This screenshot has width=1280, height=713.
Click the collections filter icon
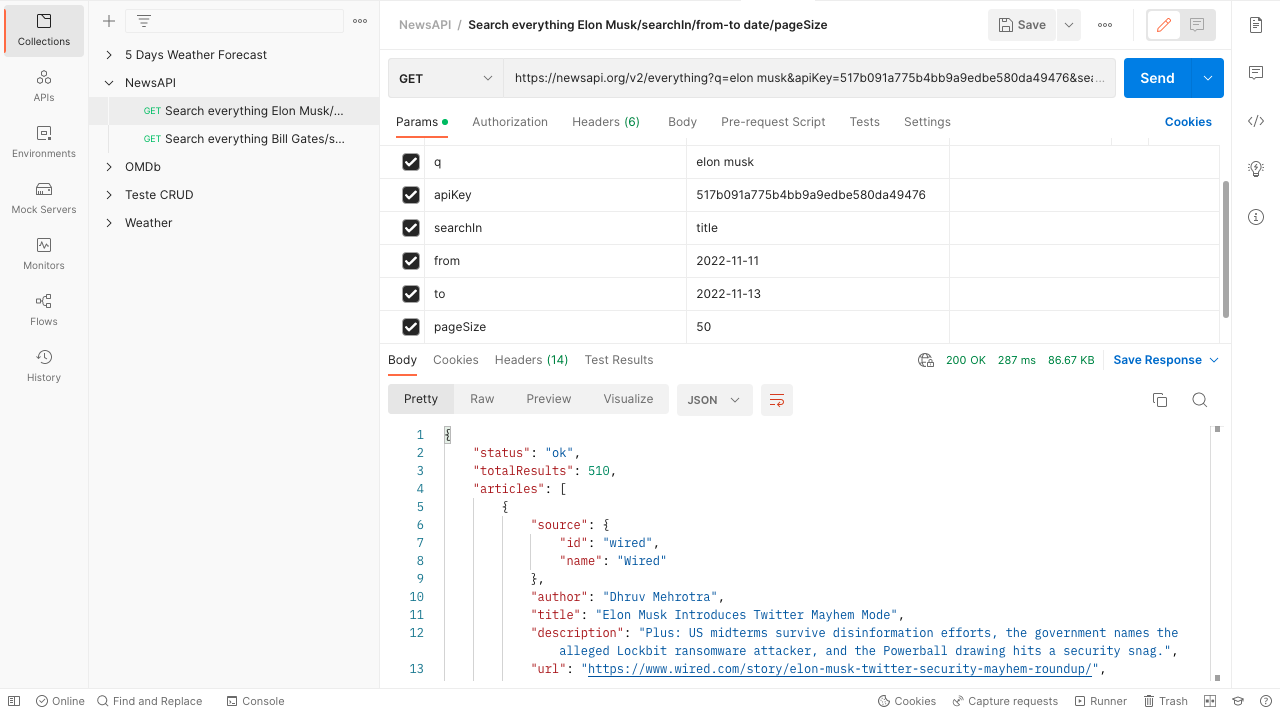[x=144, y=21]
